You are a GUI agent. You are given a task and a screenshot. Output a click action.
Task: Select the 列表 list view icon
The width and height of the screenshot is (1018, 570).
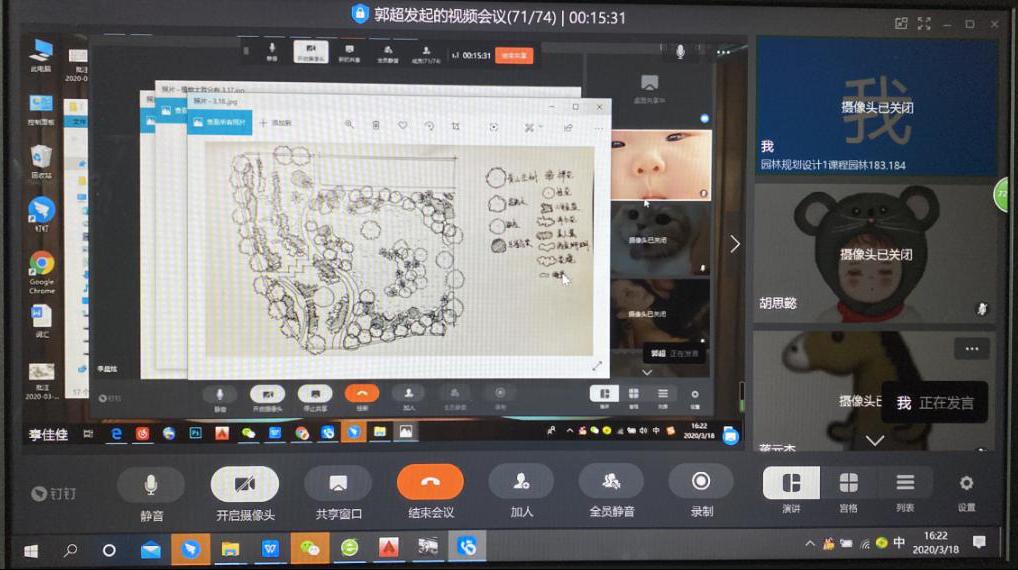tap(905, 483)
